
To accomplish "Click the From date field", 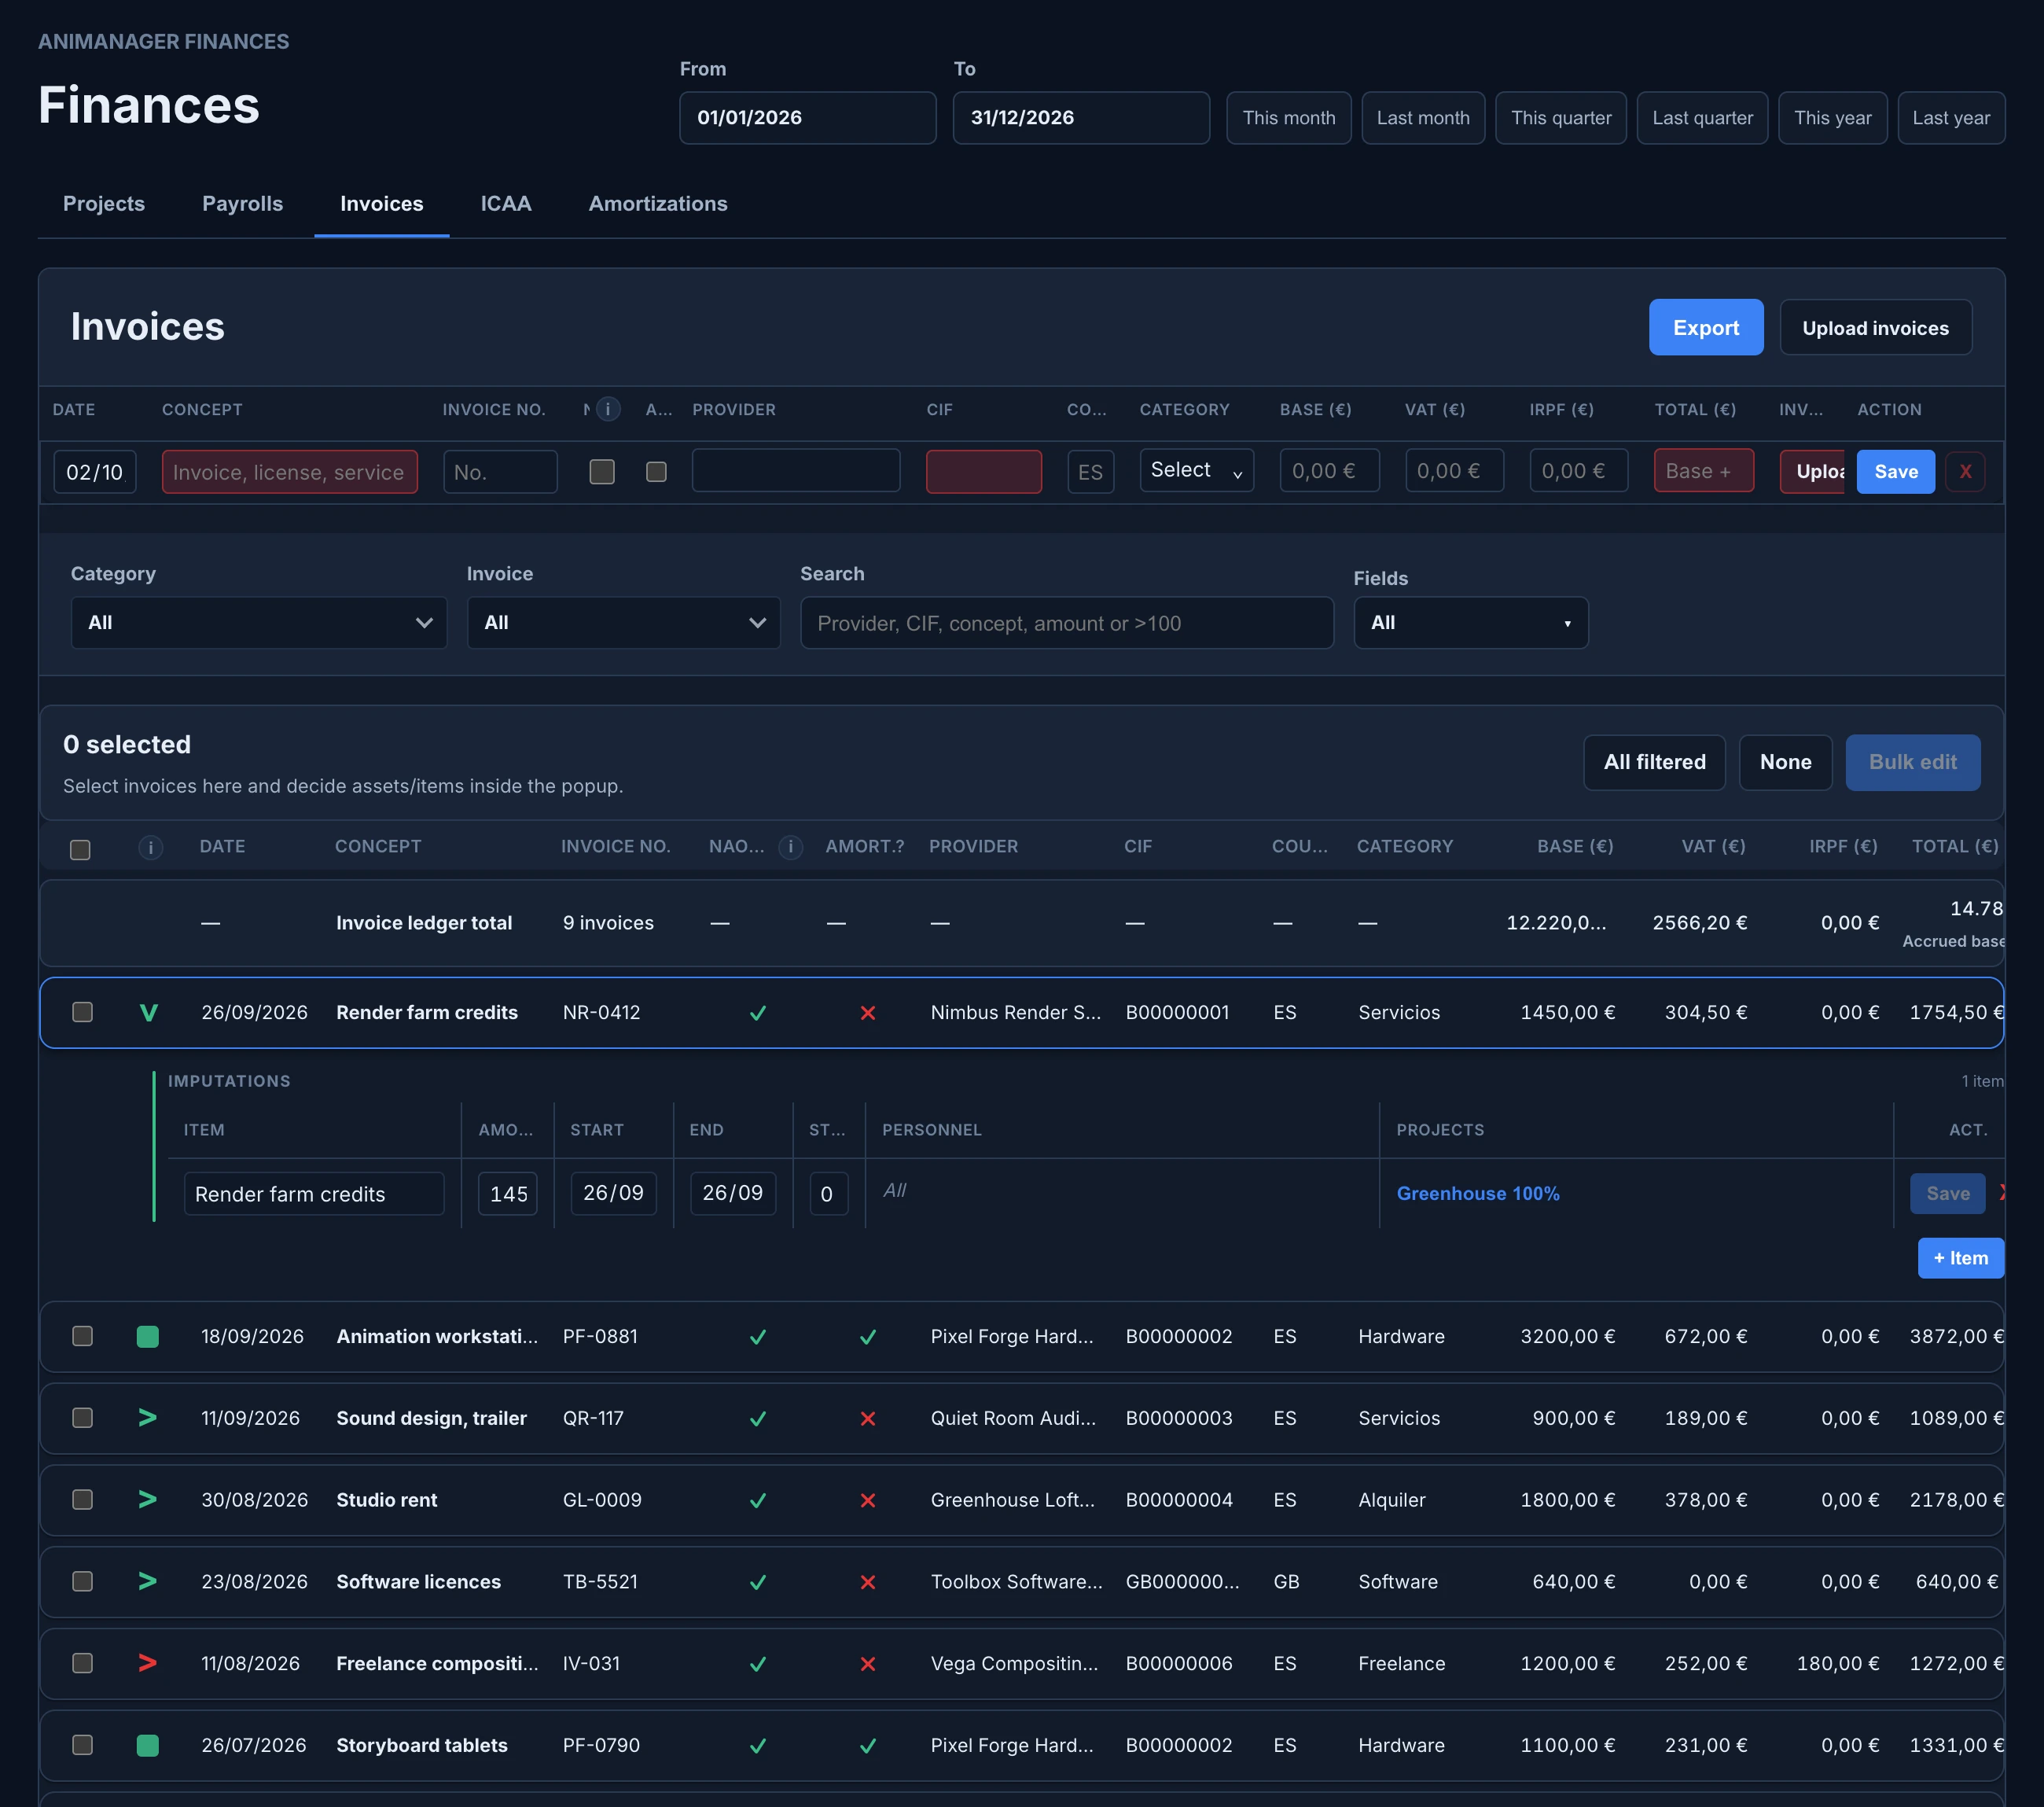I will (x=807, y=118).
